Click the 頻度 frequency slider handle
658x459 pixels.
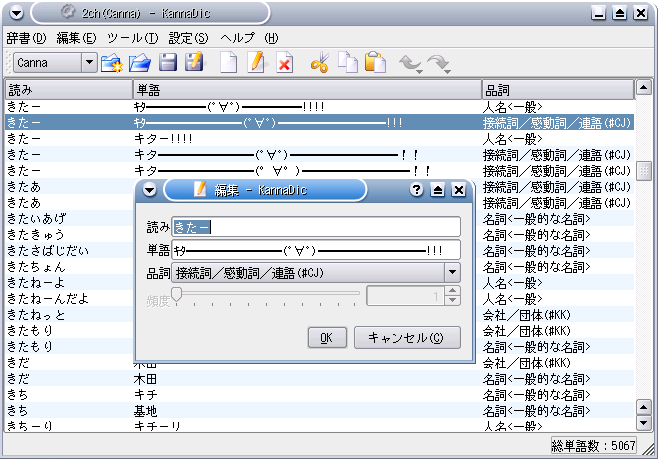(x=177, y=294)
